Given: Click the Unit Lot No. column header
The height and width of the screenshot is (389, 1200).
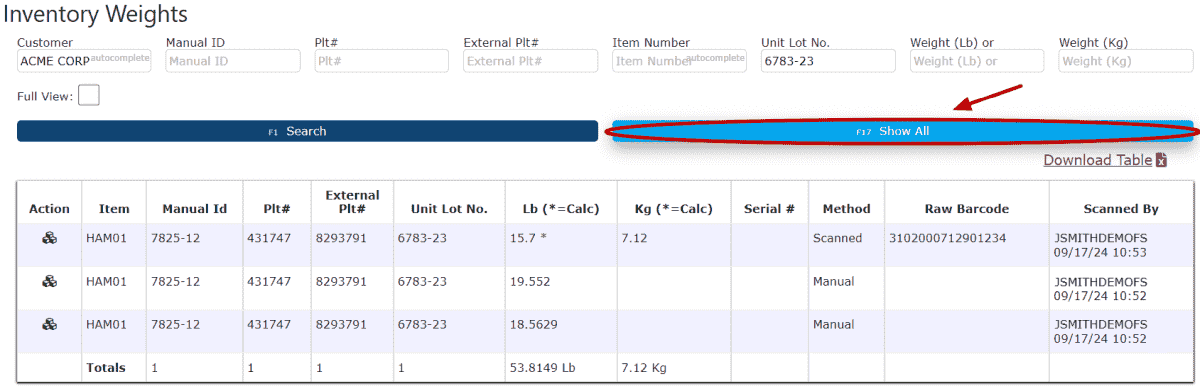Looking at the screenshot, I should coord(449,209).
